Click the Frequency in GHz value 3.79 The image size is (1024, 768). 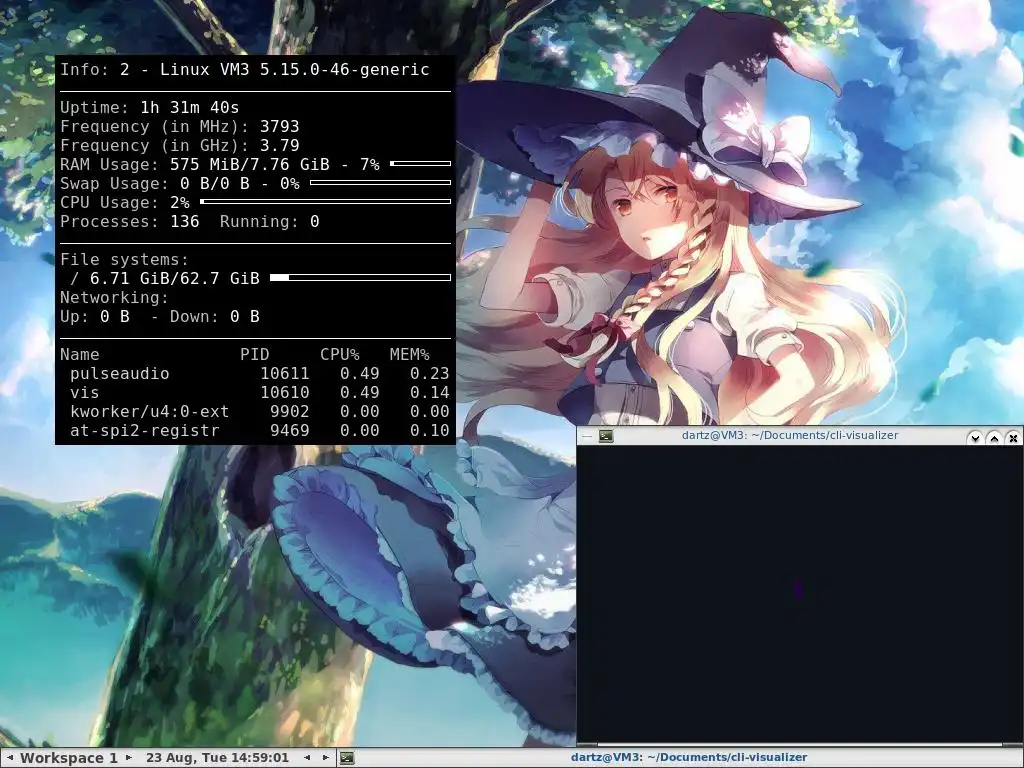point(280,145)
